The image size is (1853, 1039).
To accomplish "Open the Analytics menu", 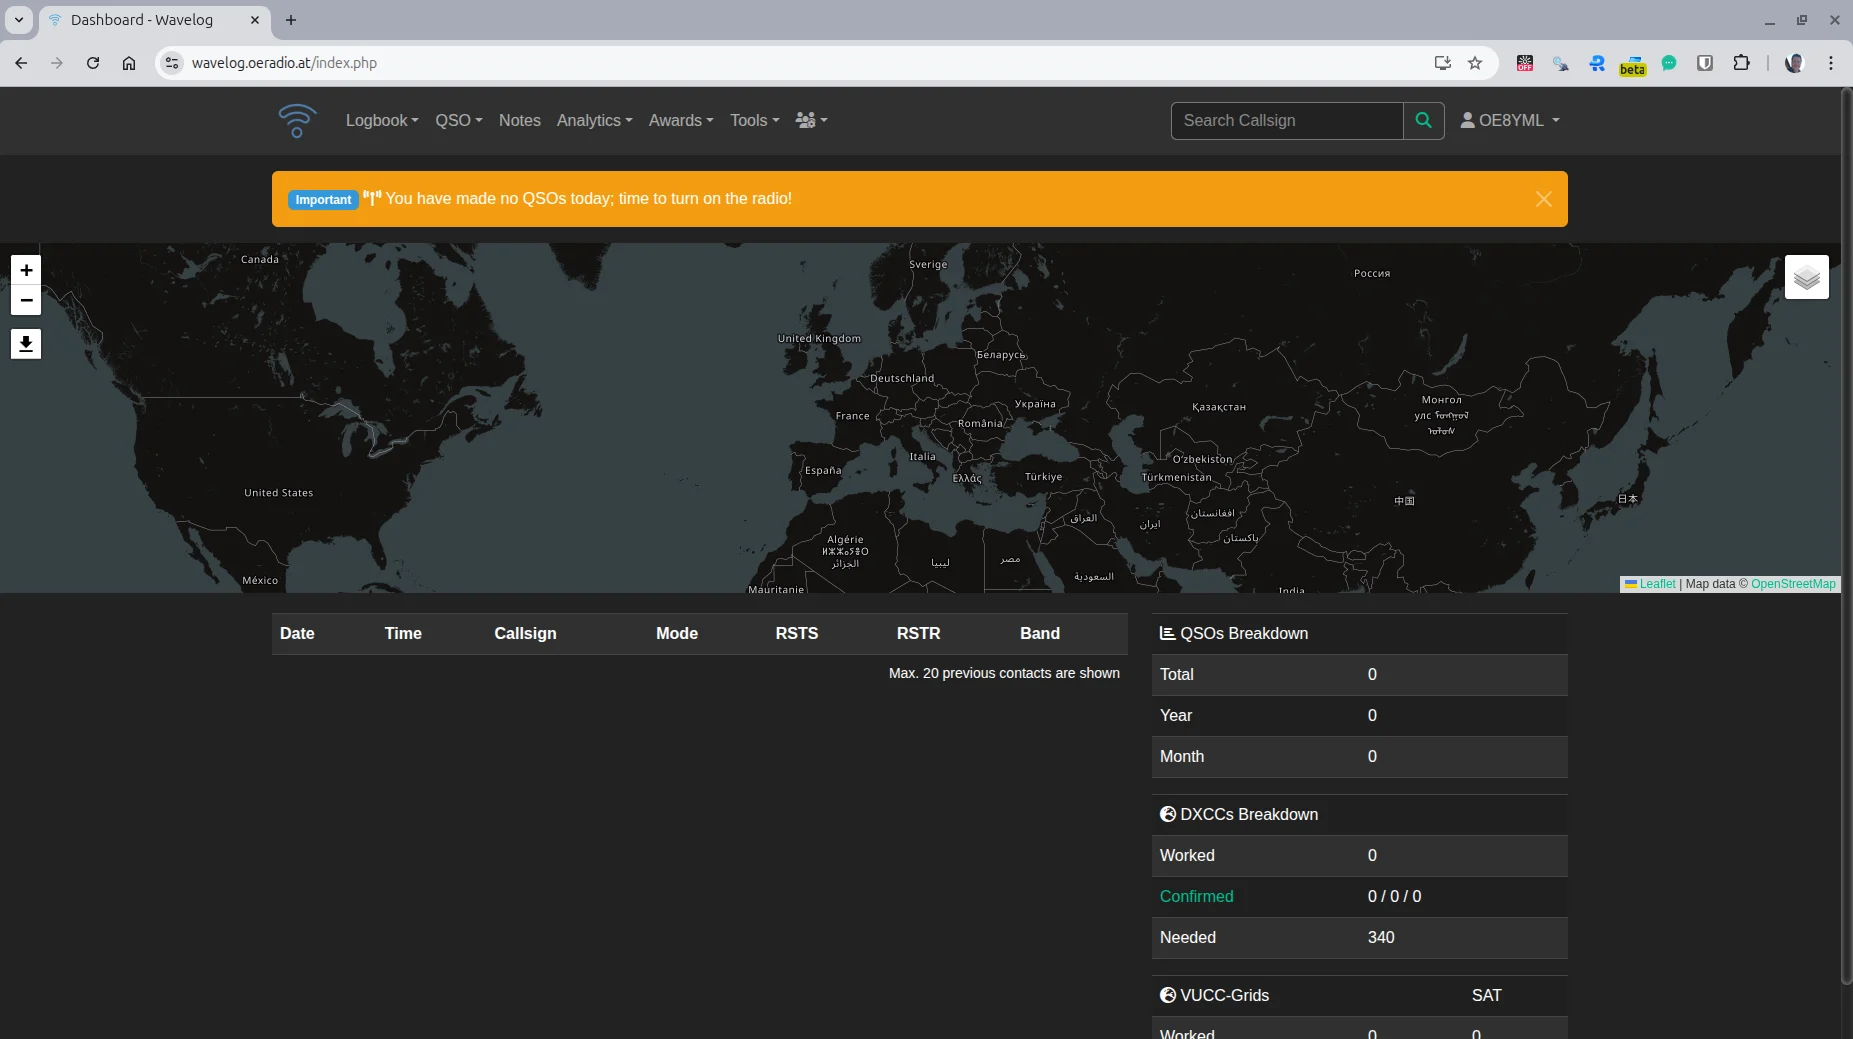I will [x=594, y=120].
